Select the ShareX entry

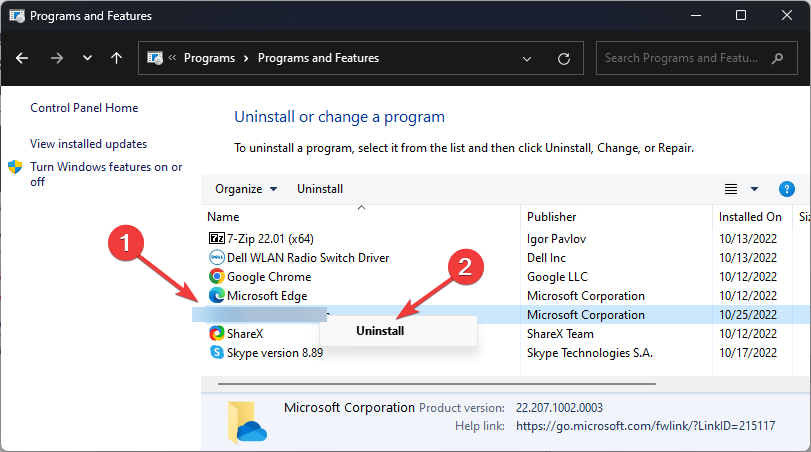[245, 334]
